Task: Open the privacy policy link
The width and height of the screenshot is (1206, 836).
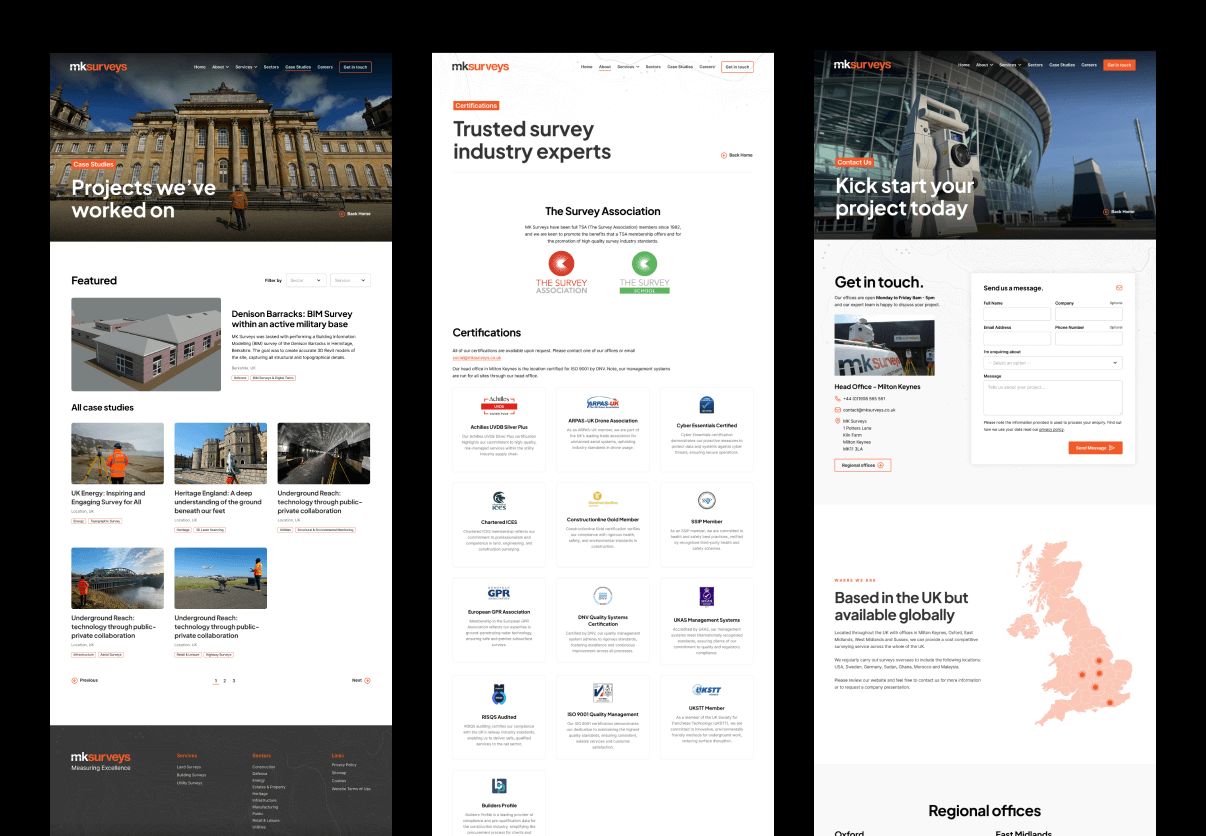Action: [x=1051, y=429]
